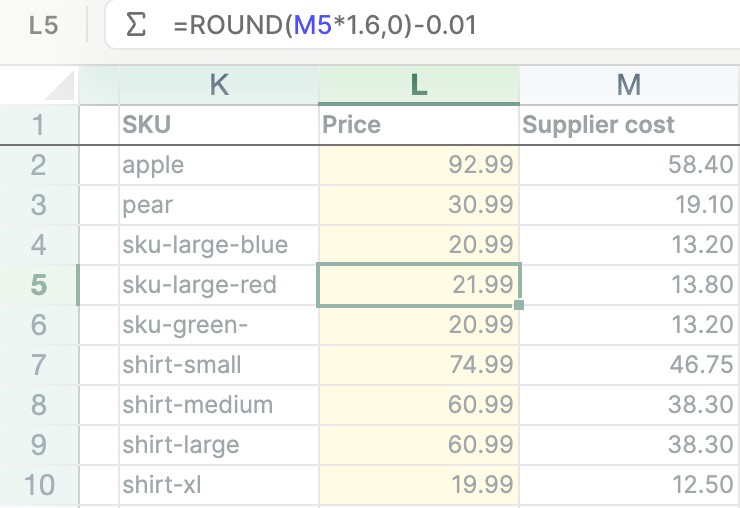Image resolution: width=740 pixels, height=508 pixels.
Task: Select row 9 header
Action: 39,445
